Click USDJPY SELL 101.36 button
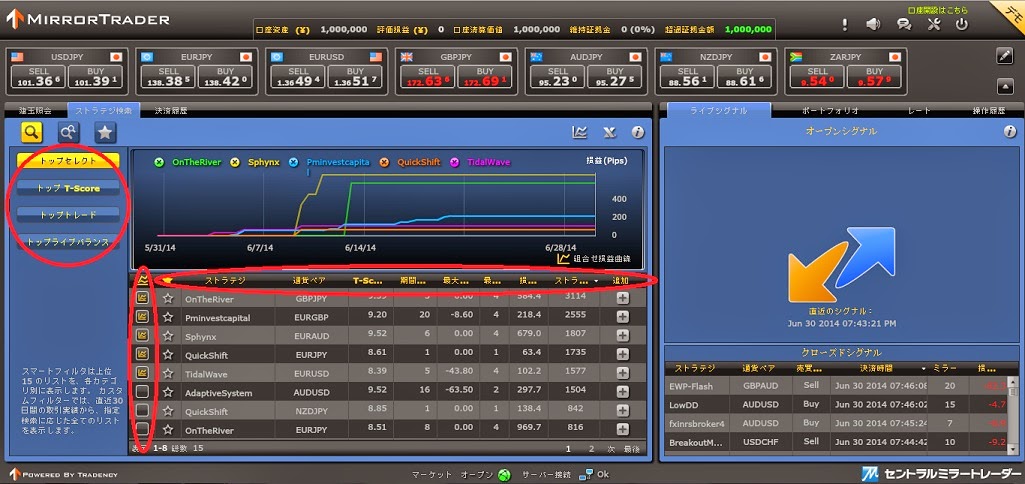The image size is (1025, 484). coord(39,77)
